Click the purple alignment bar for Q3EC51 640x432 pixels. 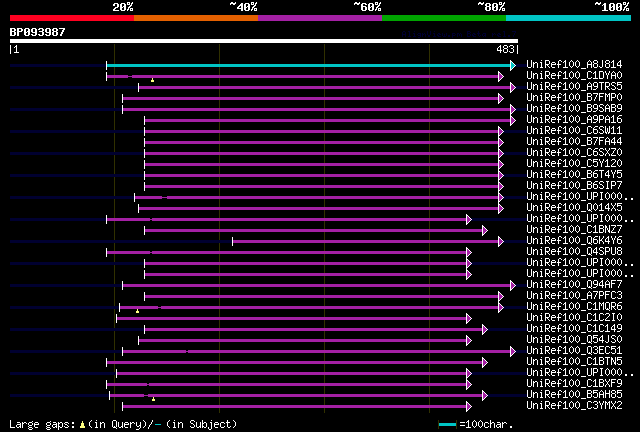pyautogui.click(x=317, y=351)
